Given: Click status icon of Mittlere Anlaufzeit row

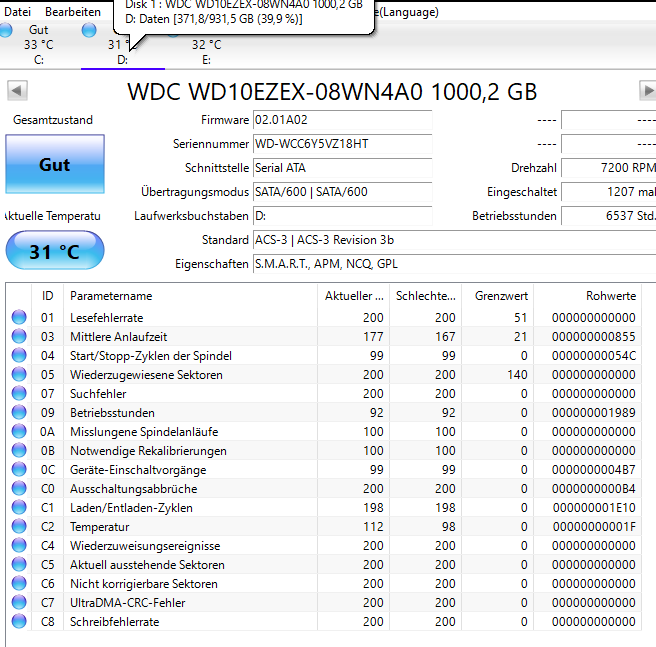Looking at the screenshot, I should pyautogui.click(x=19, y=336).
